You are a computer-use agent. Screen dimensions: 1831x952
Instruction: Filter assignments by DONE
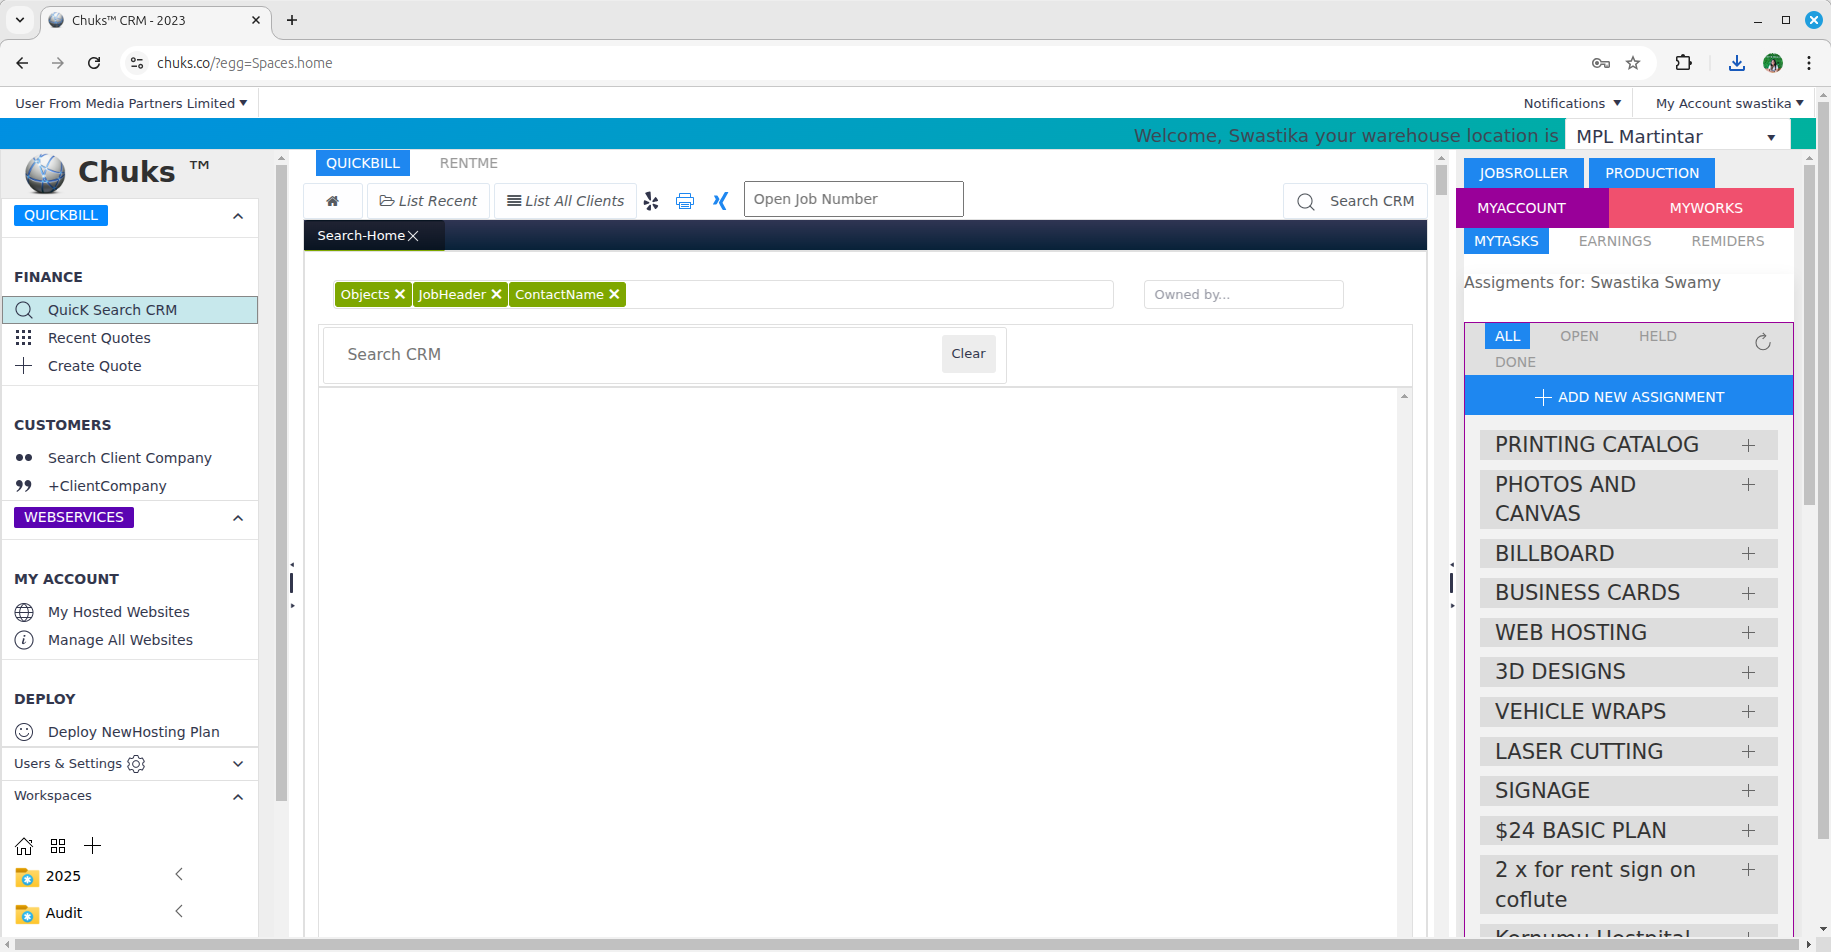tap(1515, 362)
